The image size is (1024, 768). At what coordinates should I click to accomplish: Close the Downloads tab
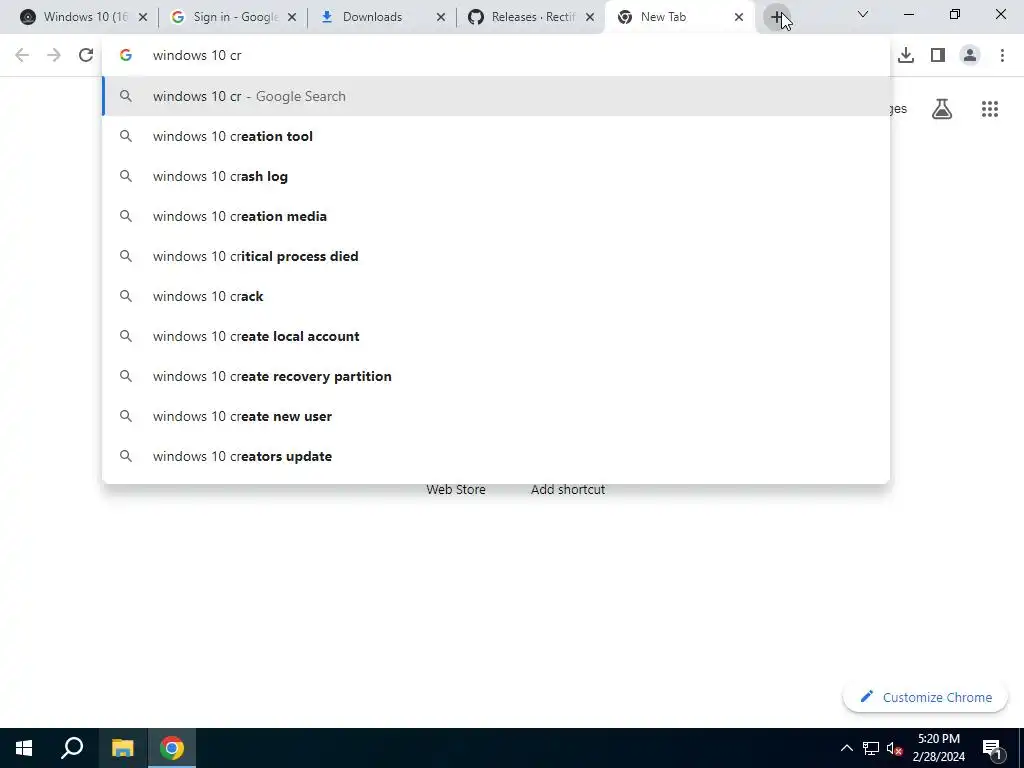coord(441,17)
